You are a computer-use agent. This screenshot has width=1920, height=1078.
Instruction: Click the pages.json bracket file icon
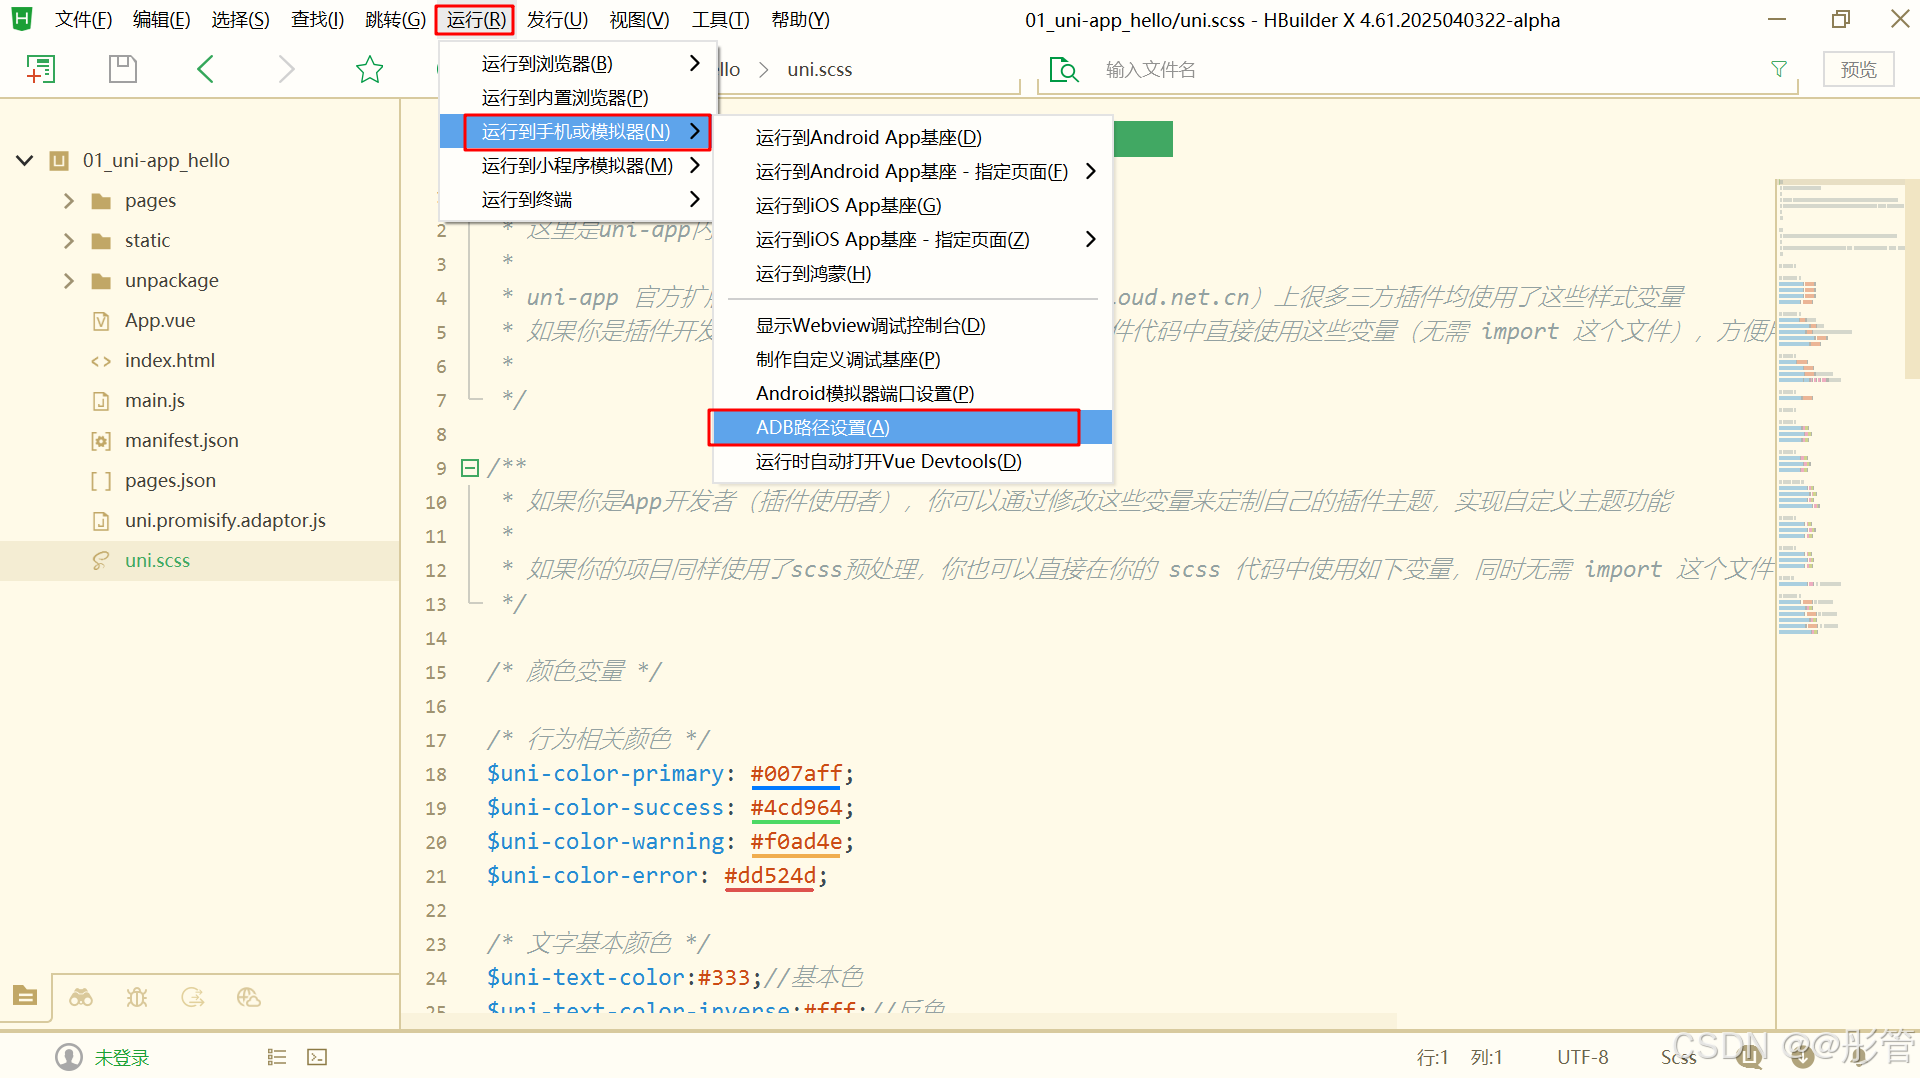(100, 481)
